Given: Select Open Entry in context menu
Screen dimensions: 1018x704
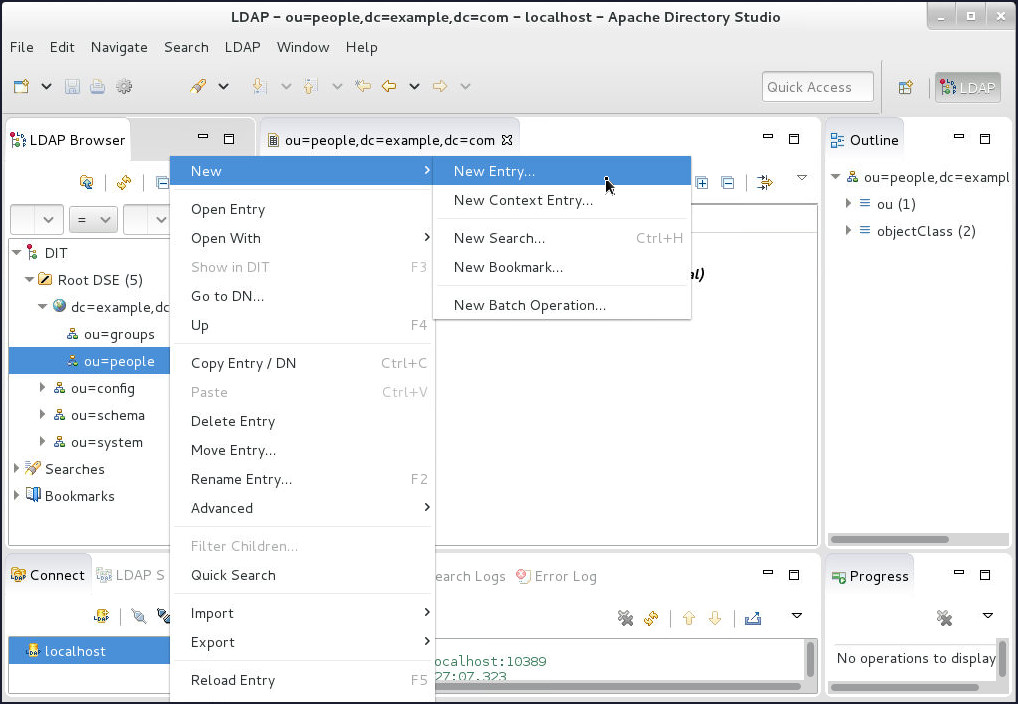Looking at the screenshot, I should [x=302, y=209].
